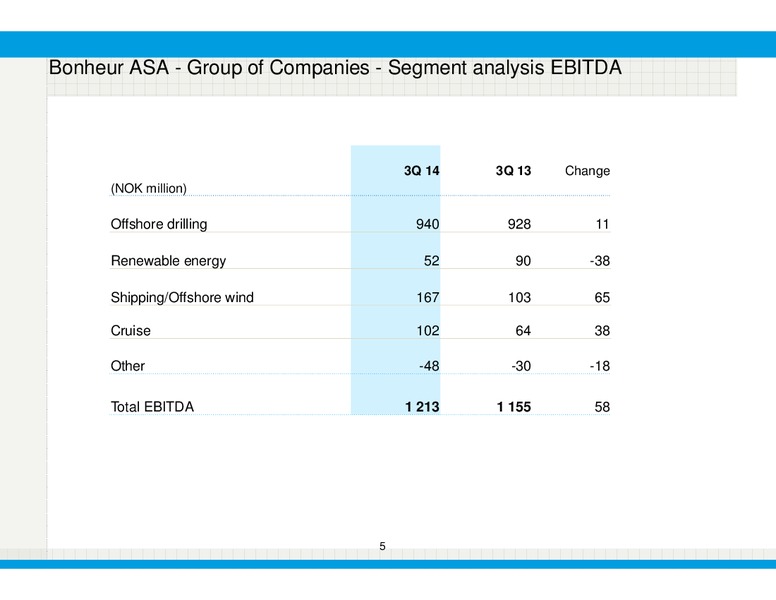Click Other 3Q 13 value -30

[521, 366]
